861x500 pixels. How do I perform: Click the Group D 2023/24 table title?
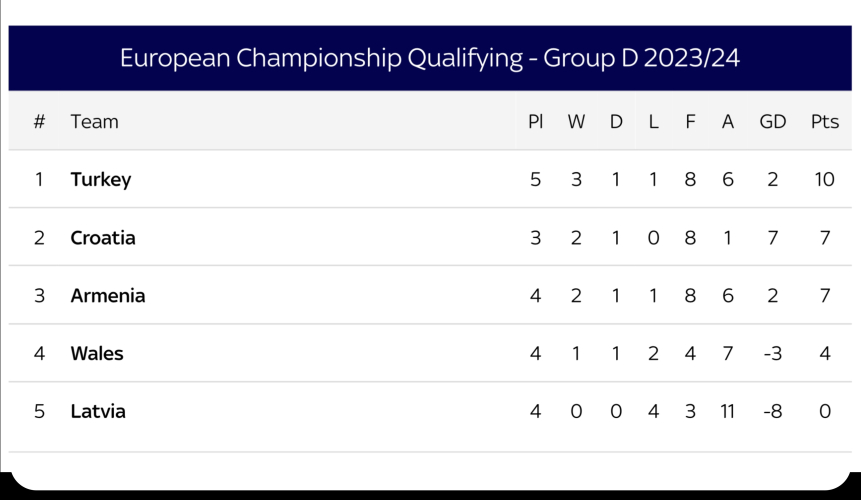(430, 58)
